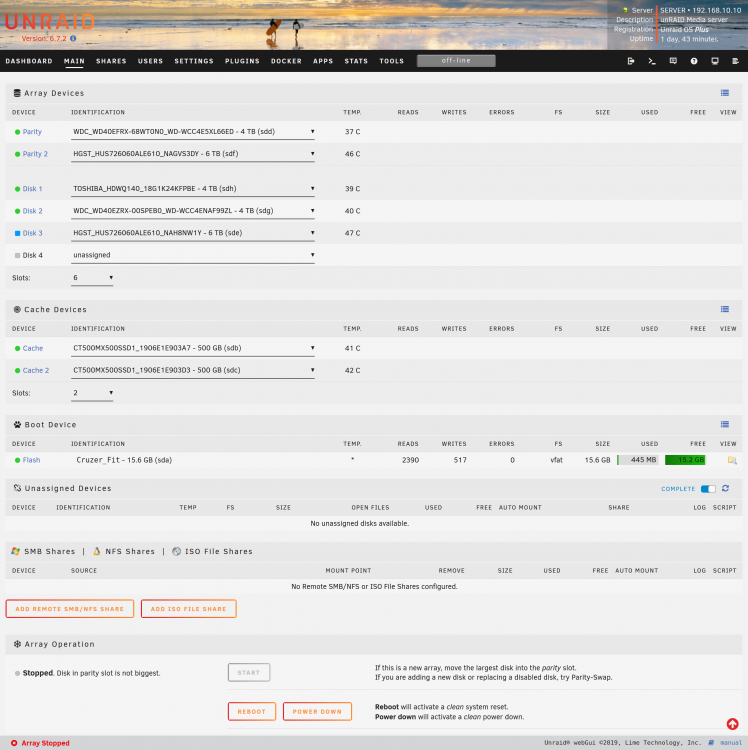Open the Parity disk identification dropdown
This screenshot has height=750, width=748.
(x=193, y=132)
